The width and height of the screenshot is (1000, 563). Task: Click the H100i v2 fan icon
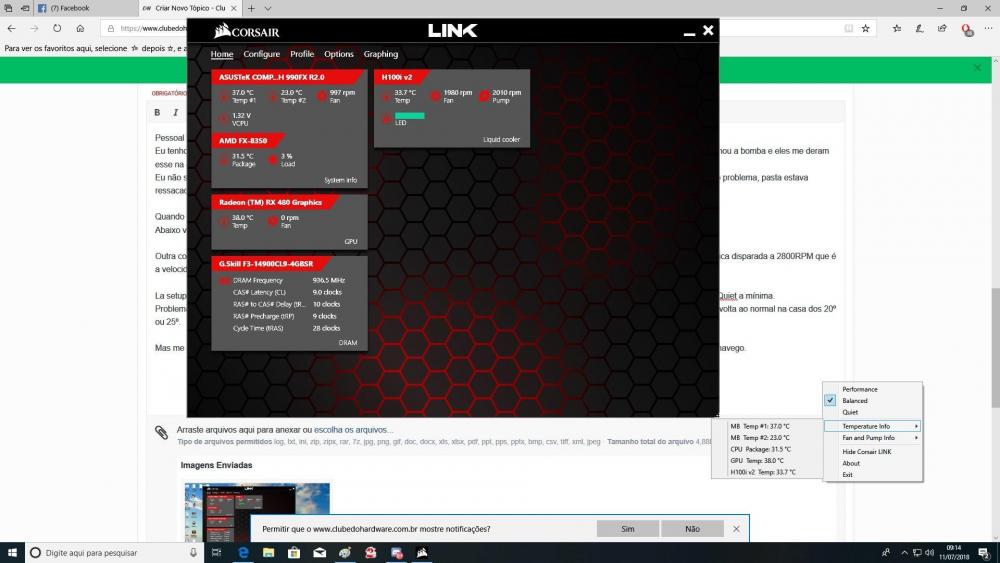435,96
